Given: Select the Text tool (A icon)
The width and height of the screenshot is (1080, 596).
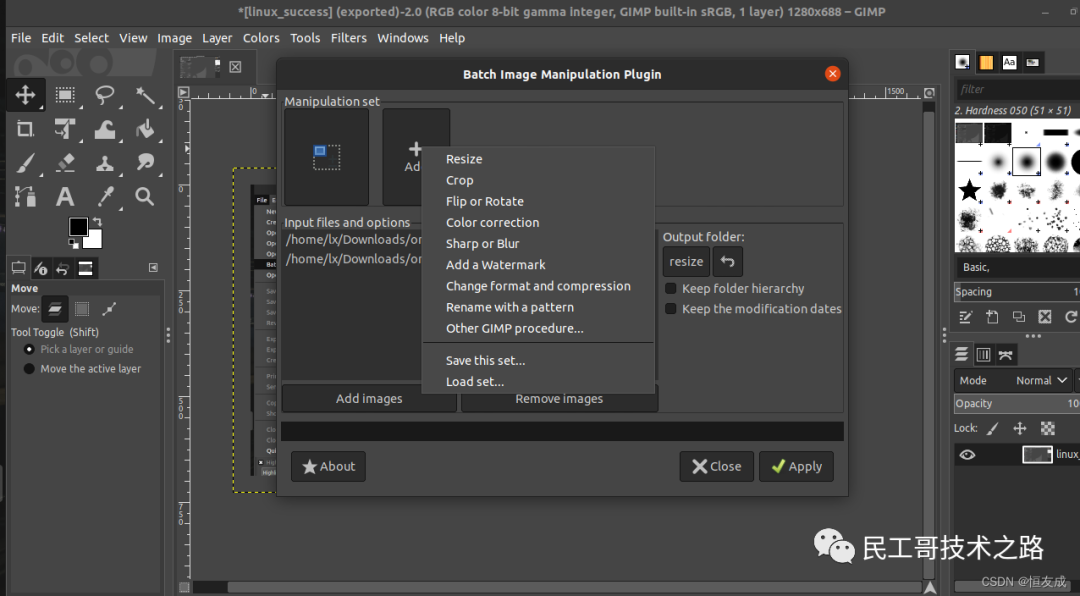Looking at the screenshot, I should [65, 196].
